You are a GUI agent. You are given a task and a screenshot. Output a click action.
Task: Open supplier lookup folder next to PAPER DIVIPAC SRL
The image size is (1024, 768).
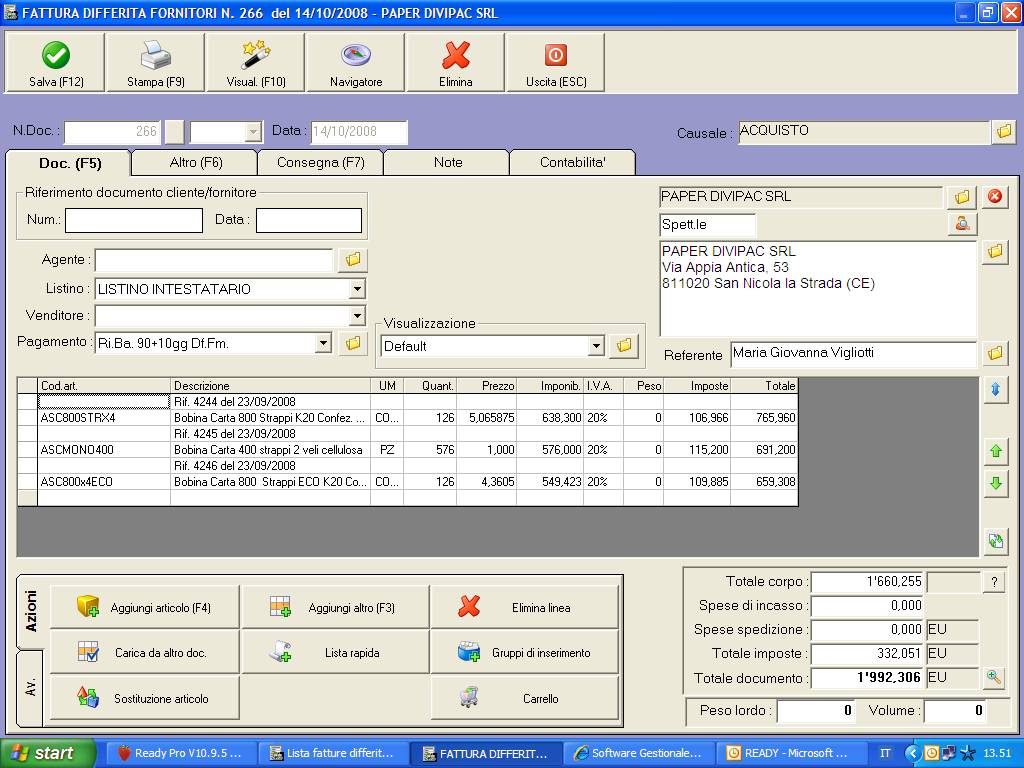coord(961,197)
